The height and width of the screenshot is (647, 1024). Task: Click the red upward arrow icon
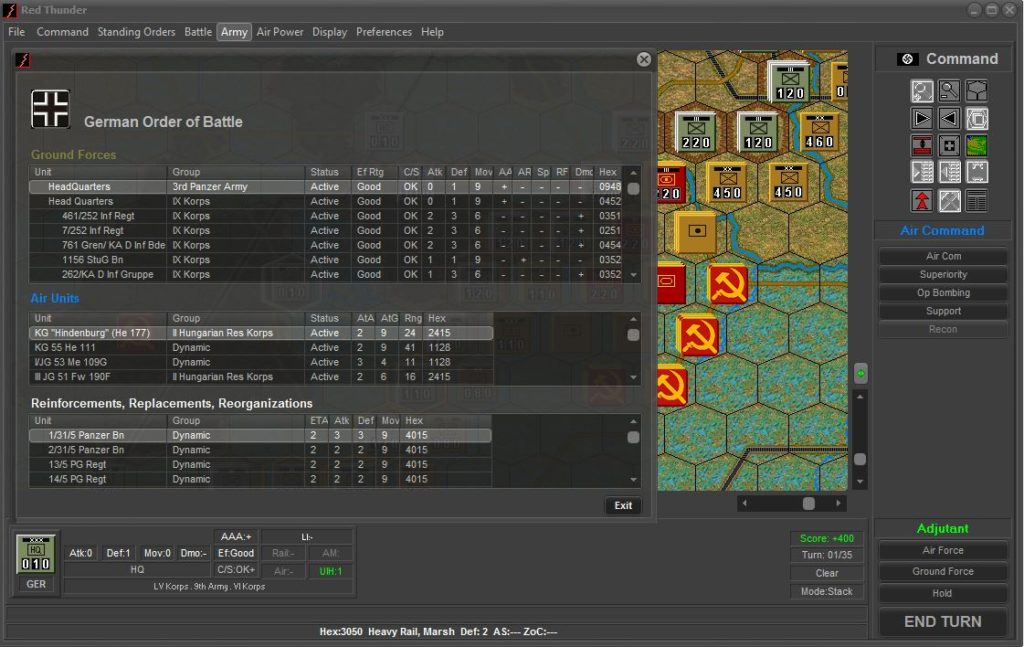(x=922, y=200)
